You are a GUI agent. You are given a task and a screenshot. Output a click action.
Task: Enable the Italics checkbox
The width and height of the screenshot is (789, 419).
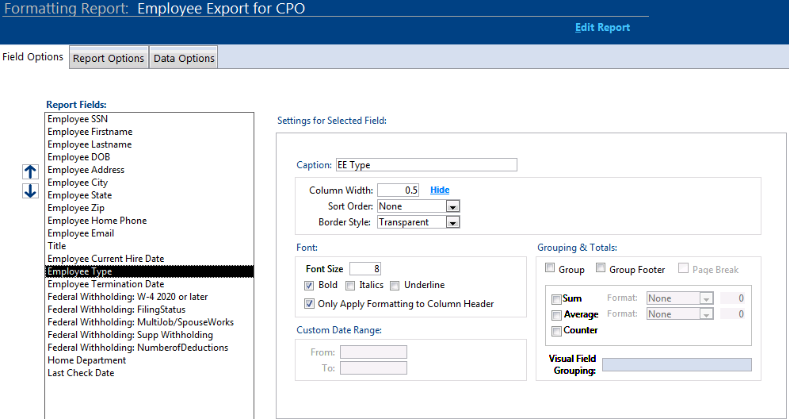click(x=350, y=286)
